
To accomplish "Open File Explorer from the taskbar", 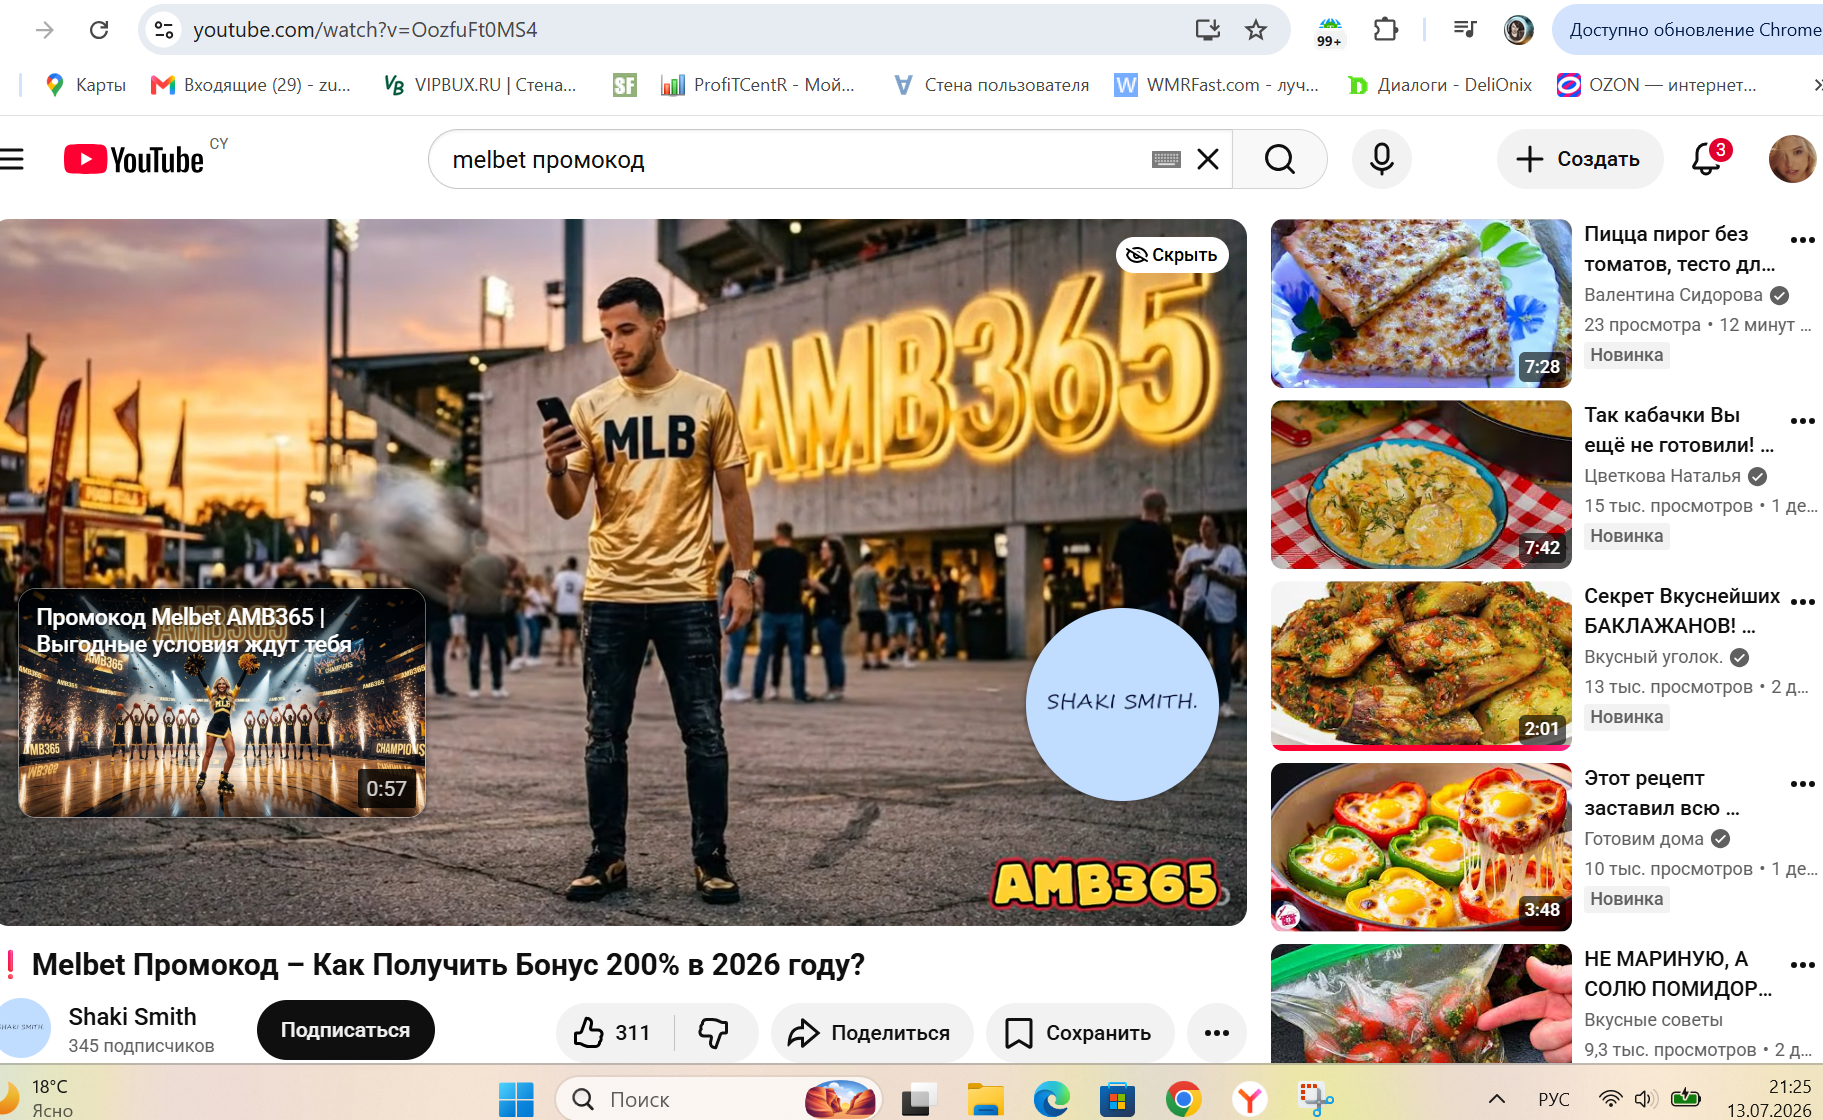I will [985, 1100].
